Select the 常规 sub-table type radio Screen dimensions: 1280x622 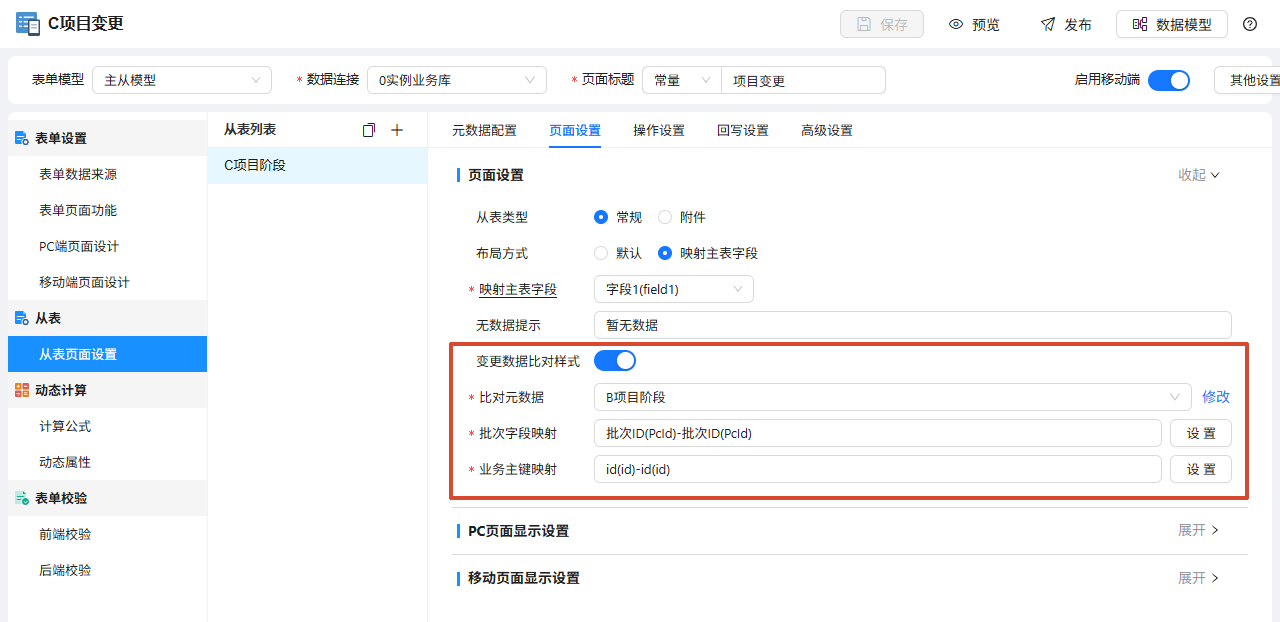tap(601, 217)
